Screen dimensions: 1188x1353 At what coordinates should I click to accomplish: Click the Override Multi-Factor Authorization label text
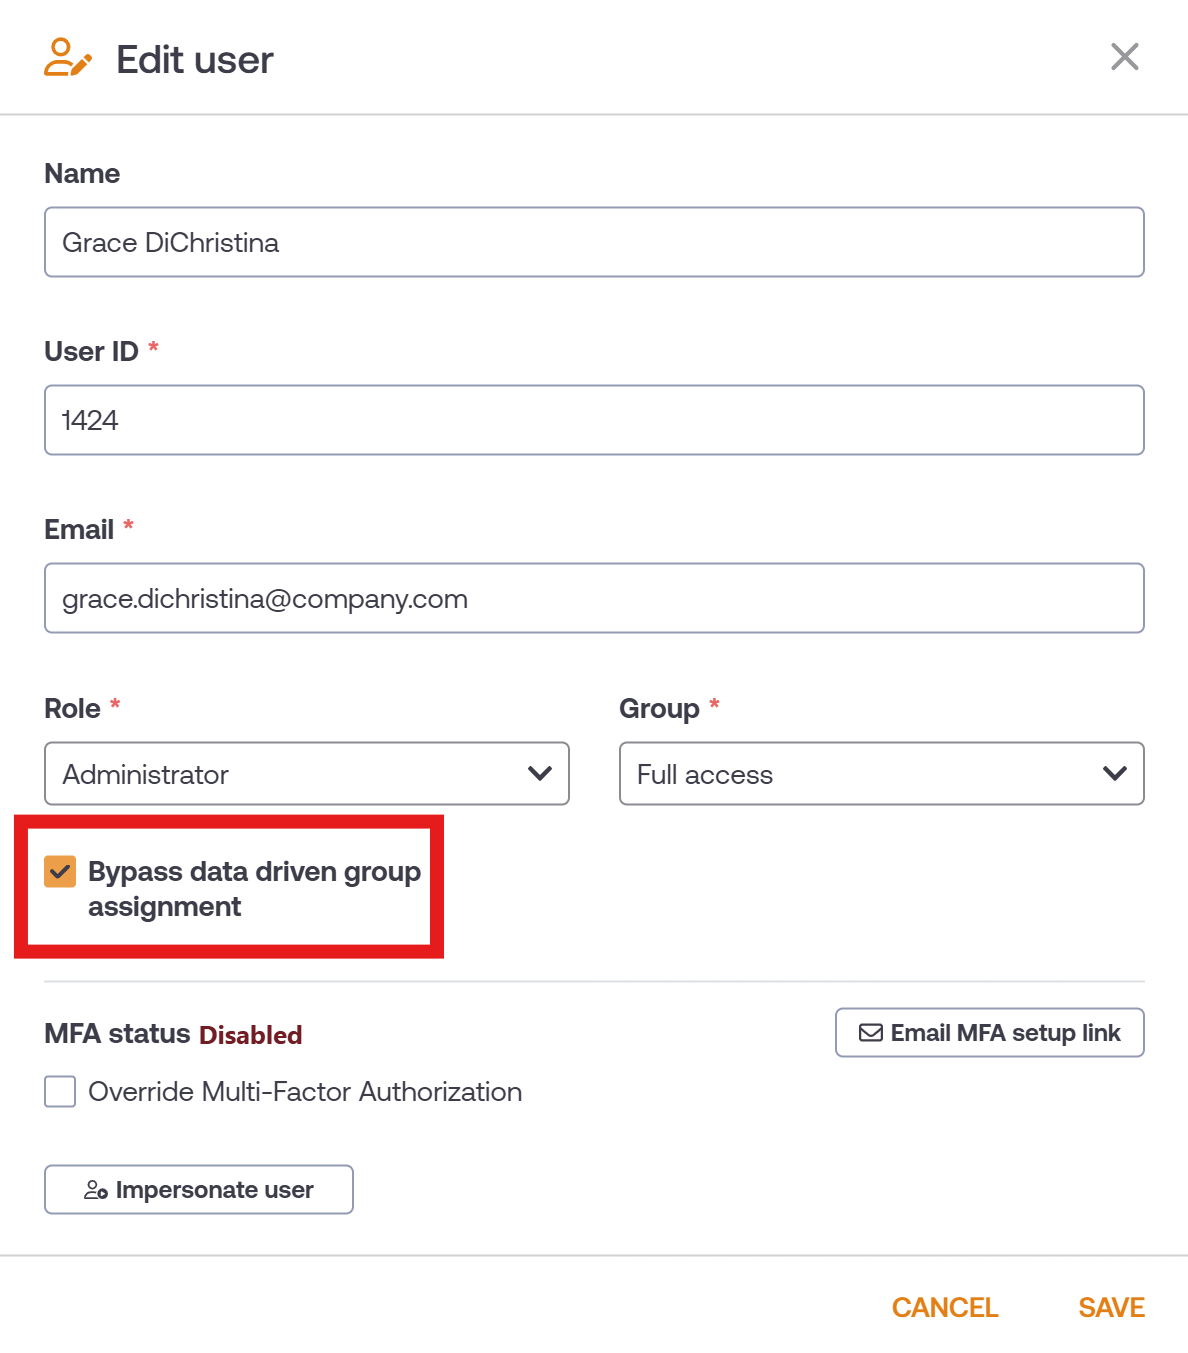coord(305,1091)
